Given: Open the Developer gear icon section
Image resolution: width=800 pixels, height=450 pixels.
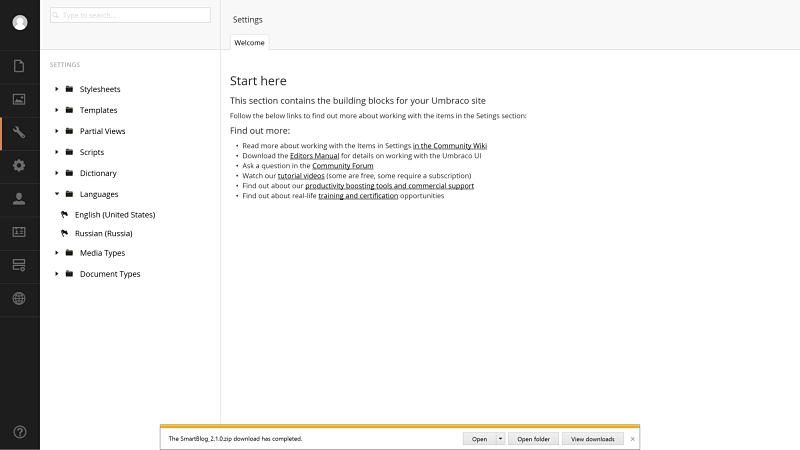Looking at the screenshot, I should point(19,165).
